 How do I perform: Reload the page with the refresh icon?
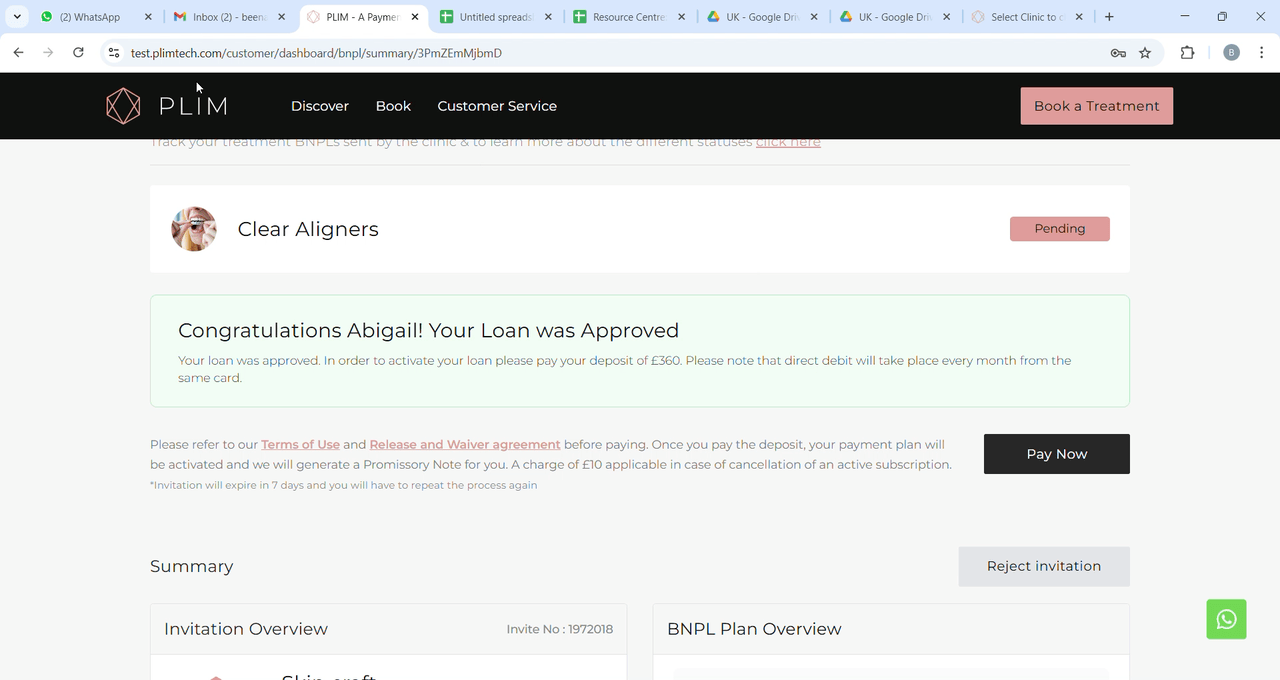click(x=78, y=53)
